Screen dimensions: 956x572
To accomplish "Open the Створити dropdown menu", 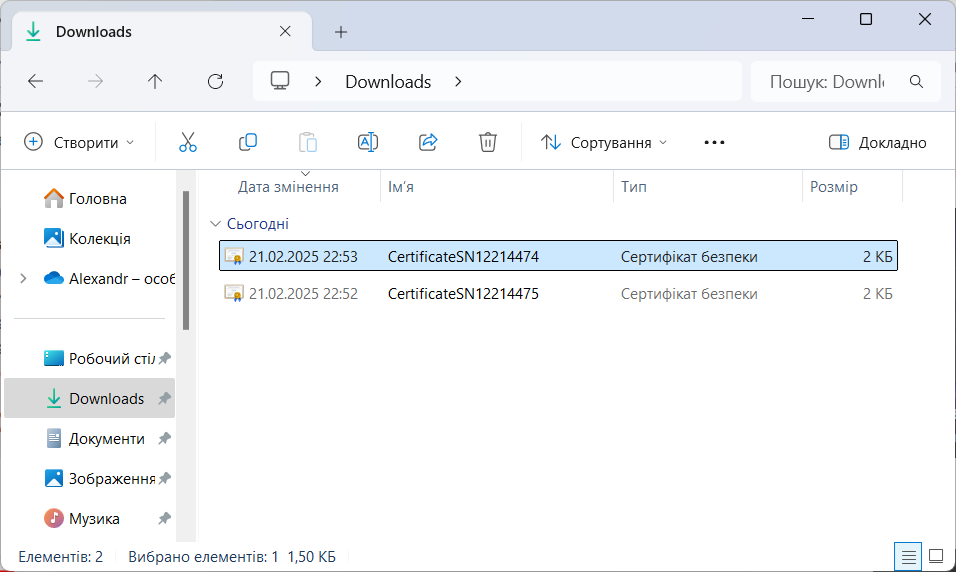I will point(79,143).
